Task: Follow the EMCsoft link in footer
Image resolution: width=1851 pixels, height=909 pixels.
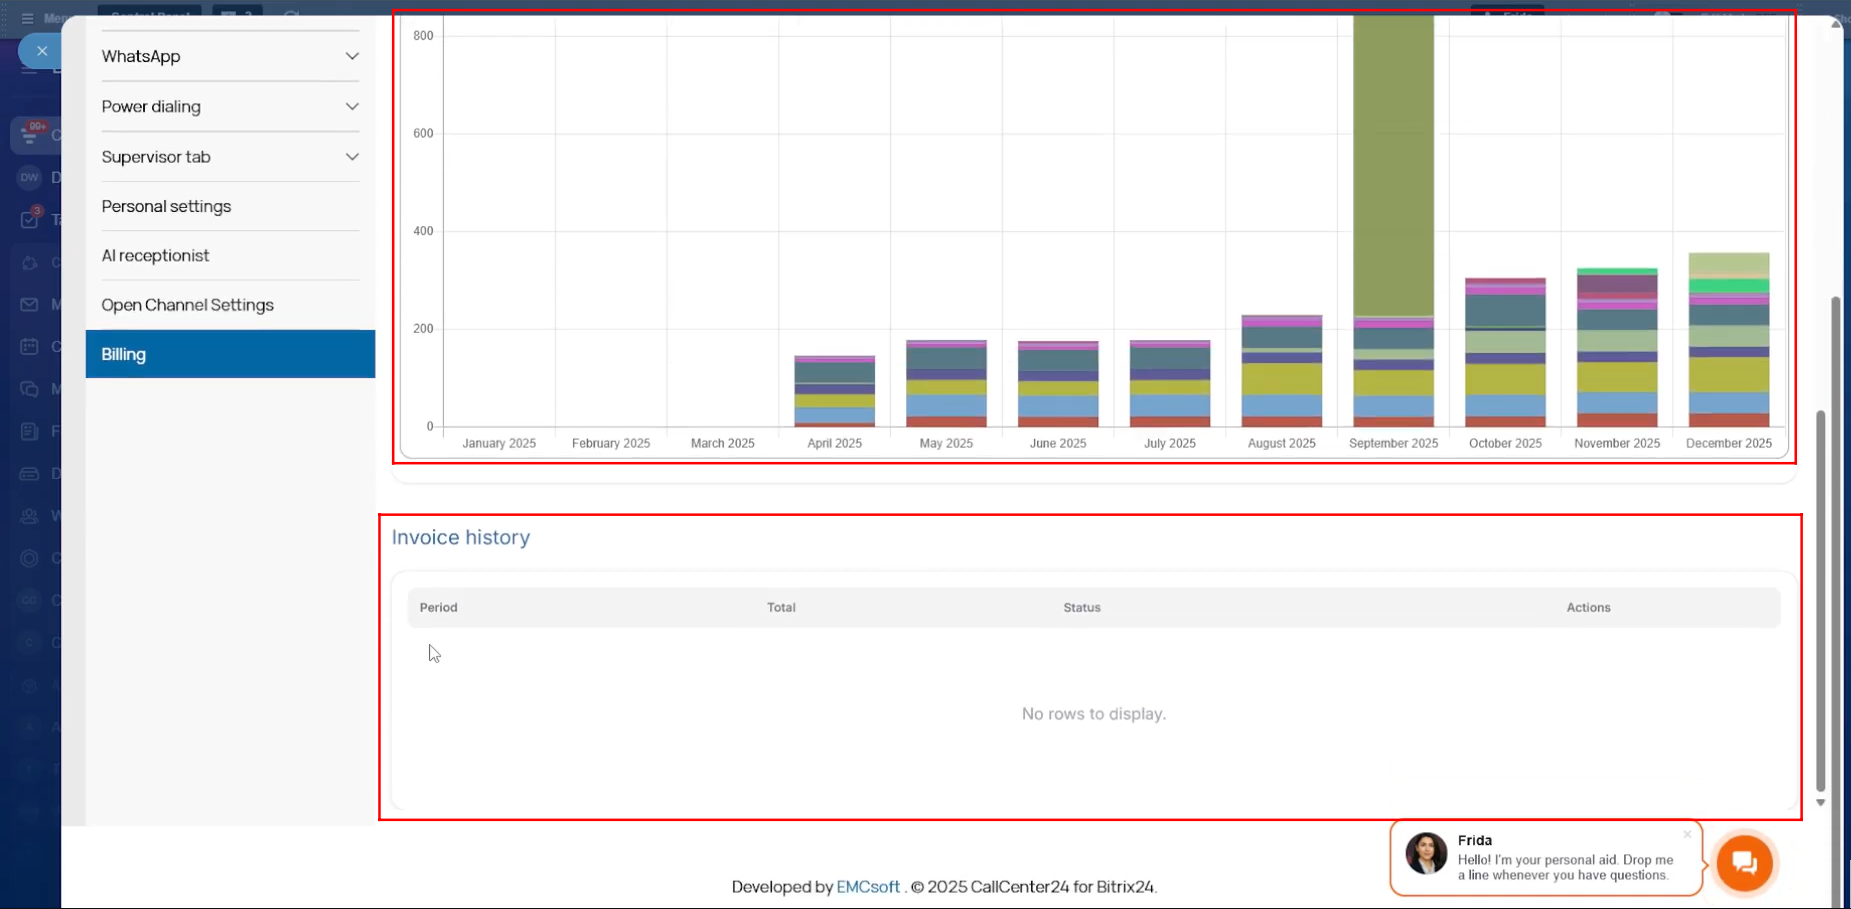Action: pos(867,887)
